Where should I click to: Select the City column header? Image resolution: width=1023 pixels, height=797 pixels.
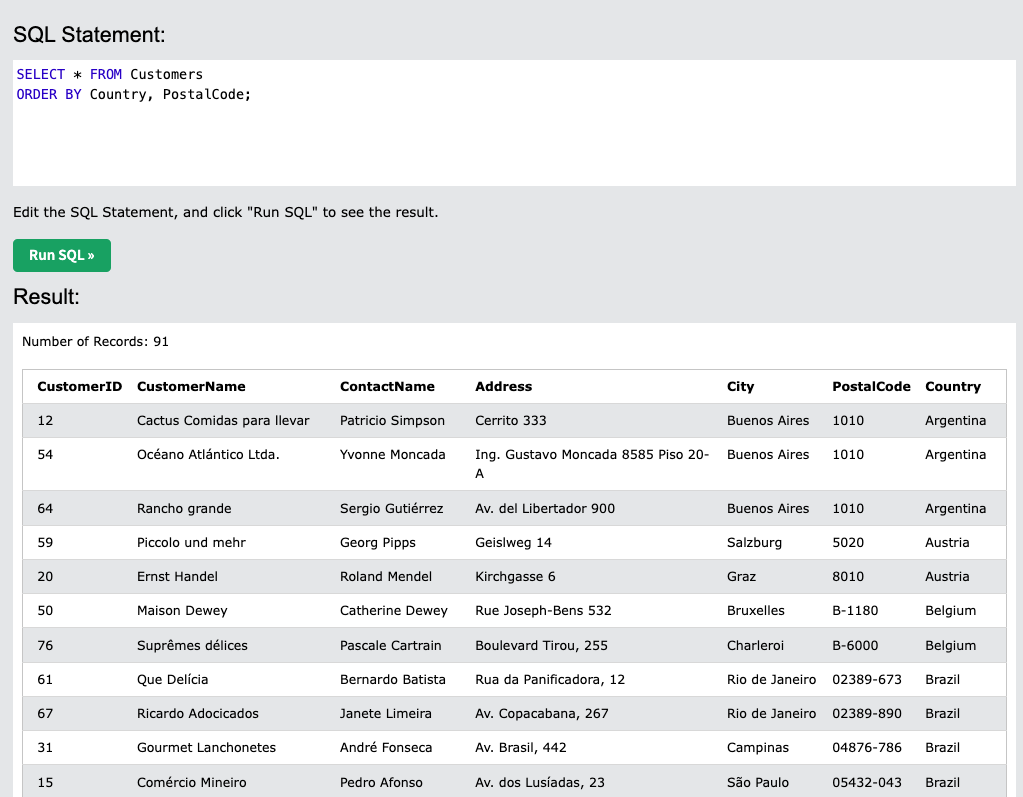coord(740,386)
